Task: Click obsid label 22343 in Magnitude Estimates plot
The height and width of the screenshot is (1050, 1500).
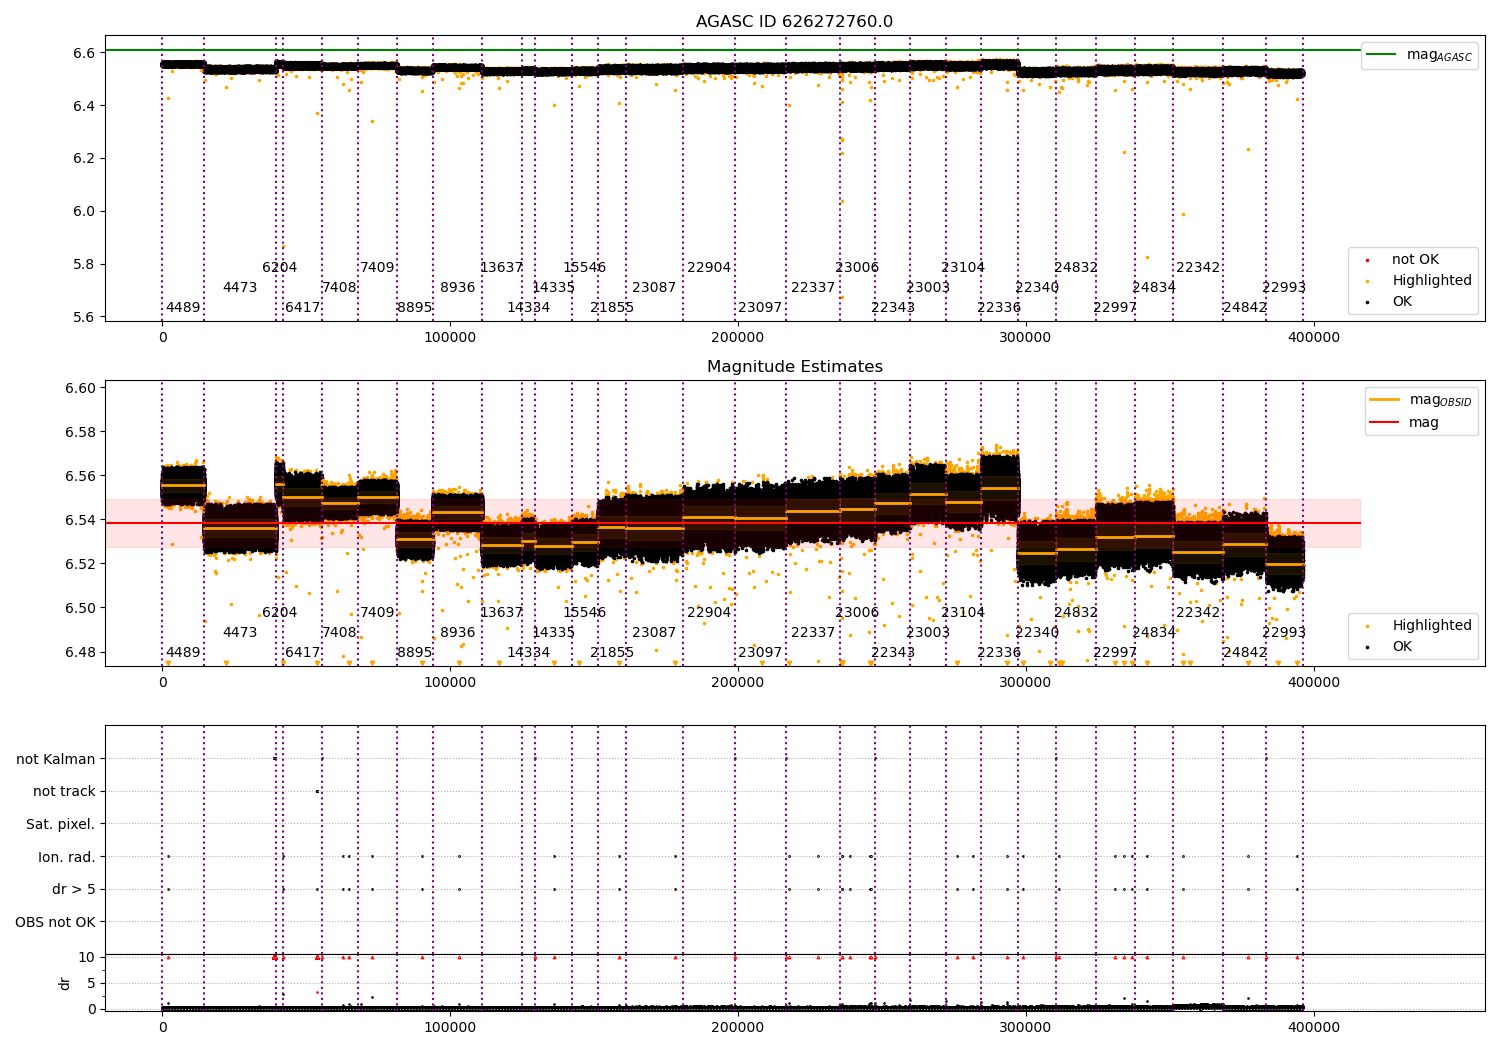Action: [893, 653]
